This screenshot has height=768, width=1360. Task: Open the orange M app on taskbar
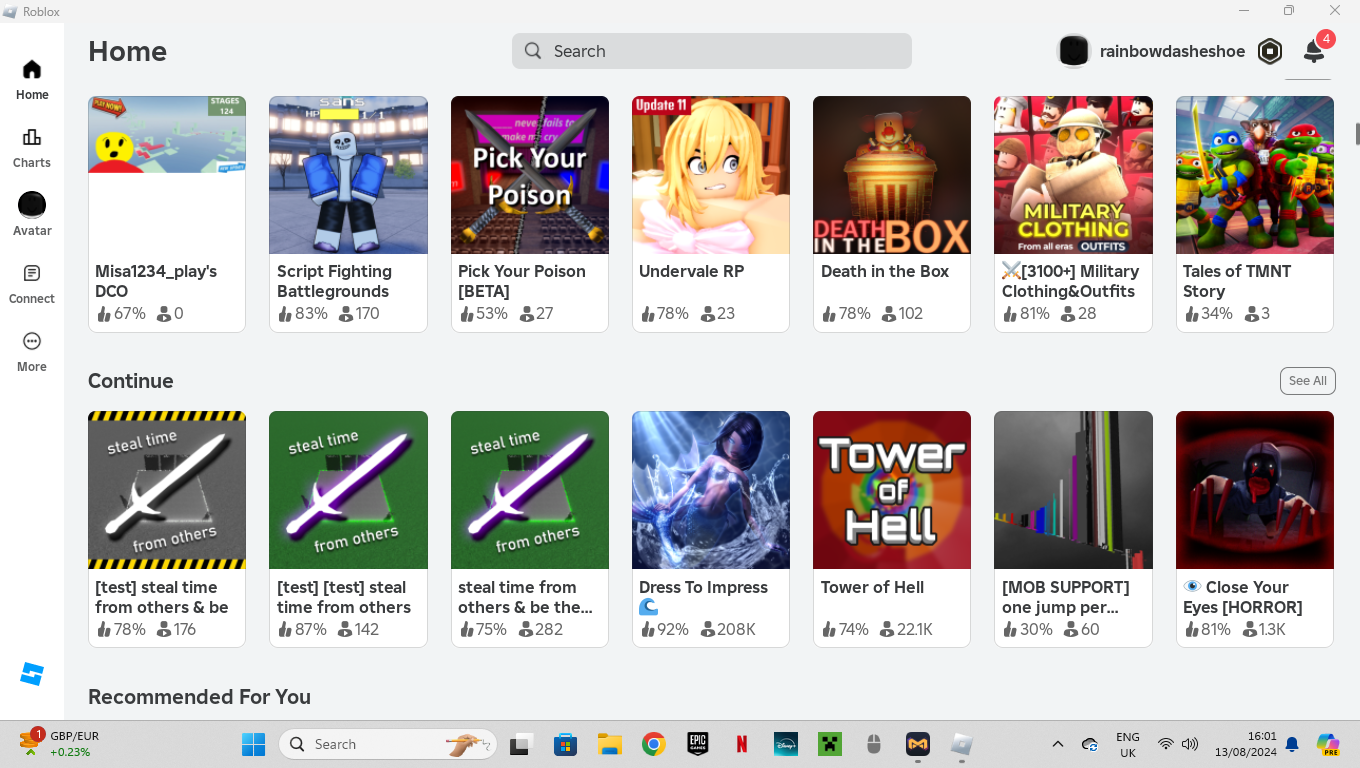coord(918,744)
